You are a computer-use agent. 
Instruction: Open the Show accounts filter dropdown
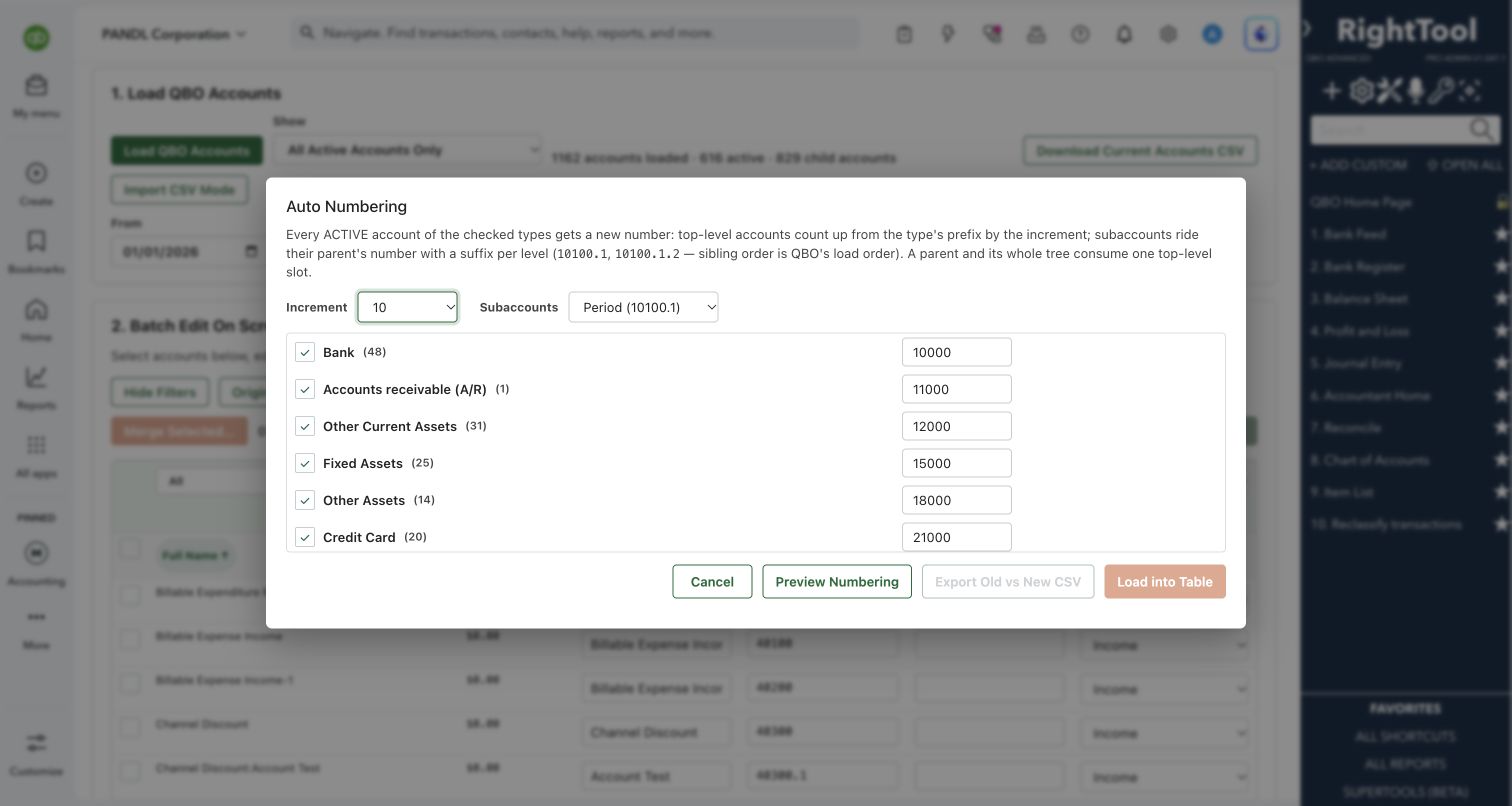(407, 150)
